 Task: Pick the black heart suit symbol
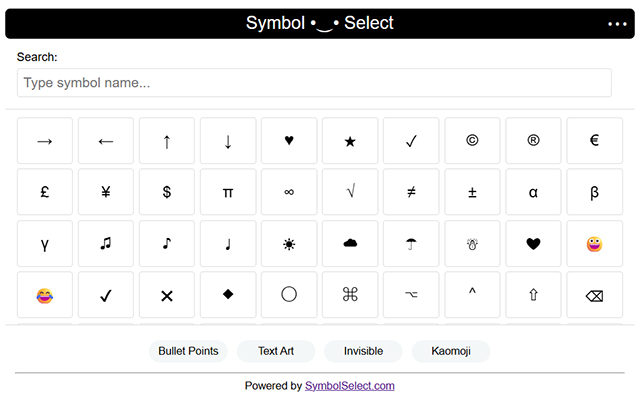289,141
